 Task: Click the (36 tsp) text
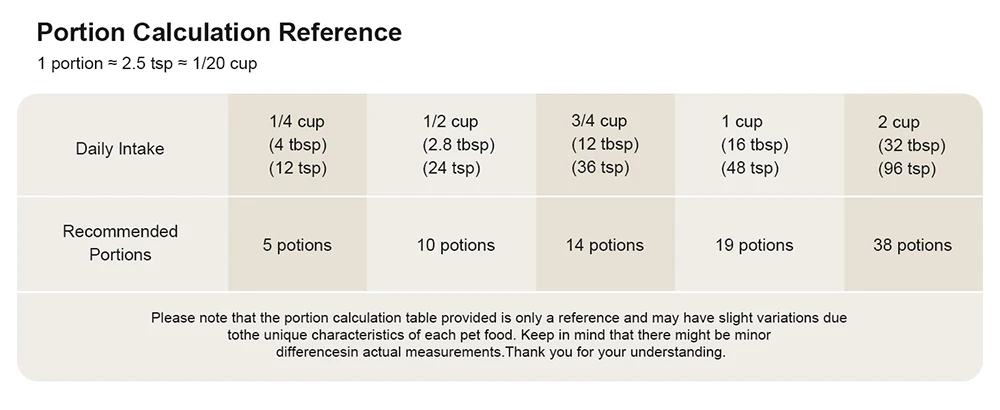point(600,167)
